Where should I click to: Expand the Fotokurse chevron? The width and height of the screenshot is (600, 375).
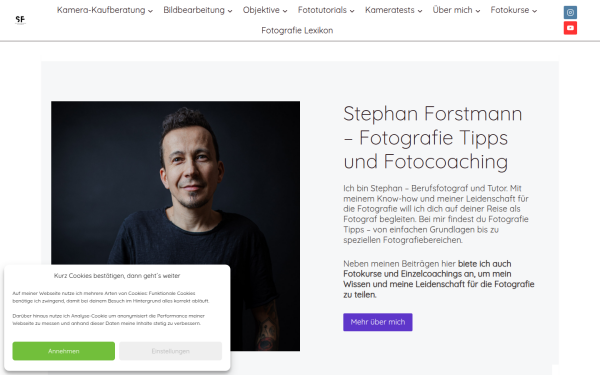[x=535, y=11]
